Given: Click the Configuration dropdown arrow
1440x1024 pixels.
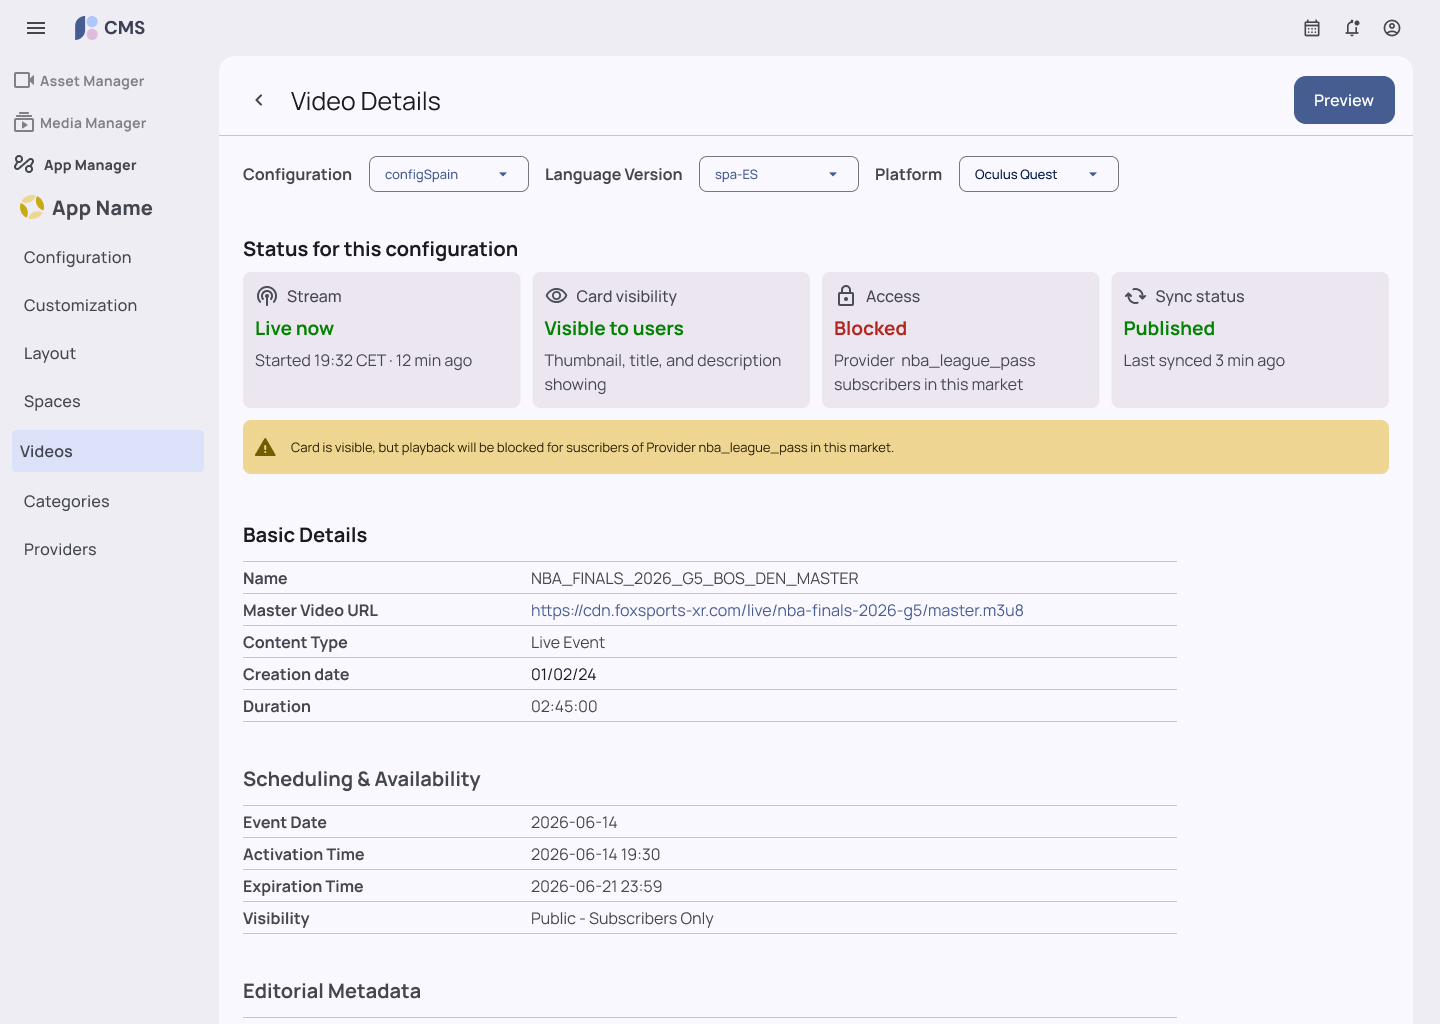Looking at the screenshot, I should [x=503, y=174].
